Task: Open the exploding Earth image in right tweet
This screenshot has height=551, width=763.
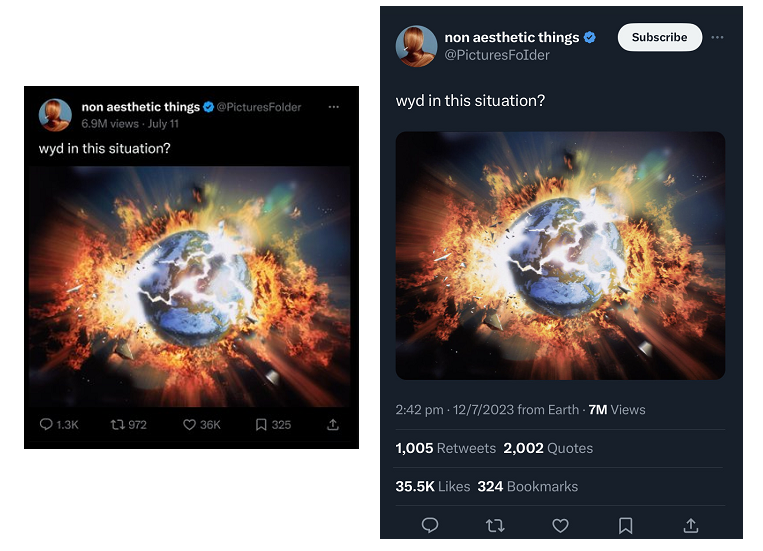Action: click(560, 256)
